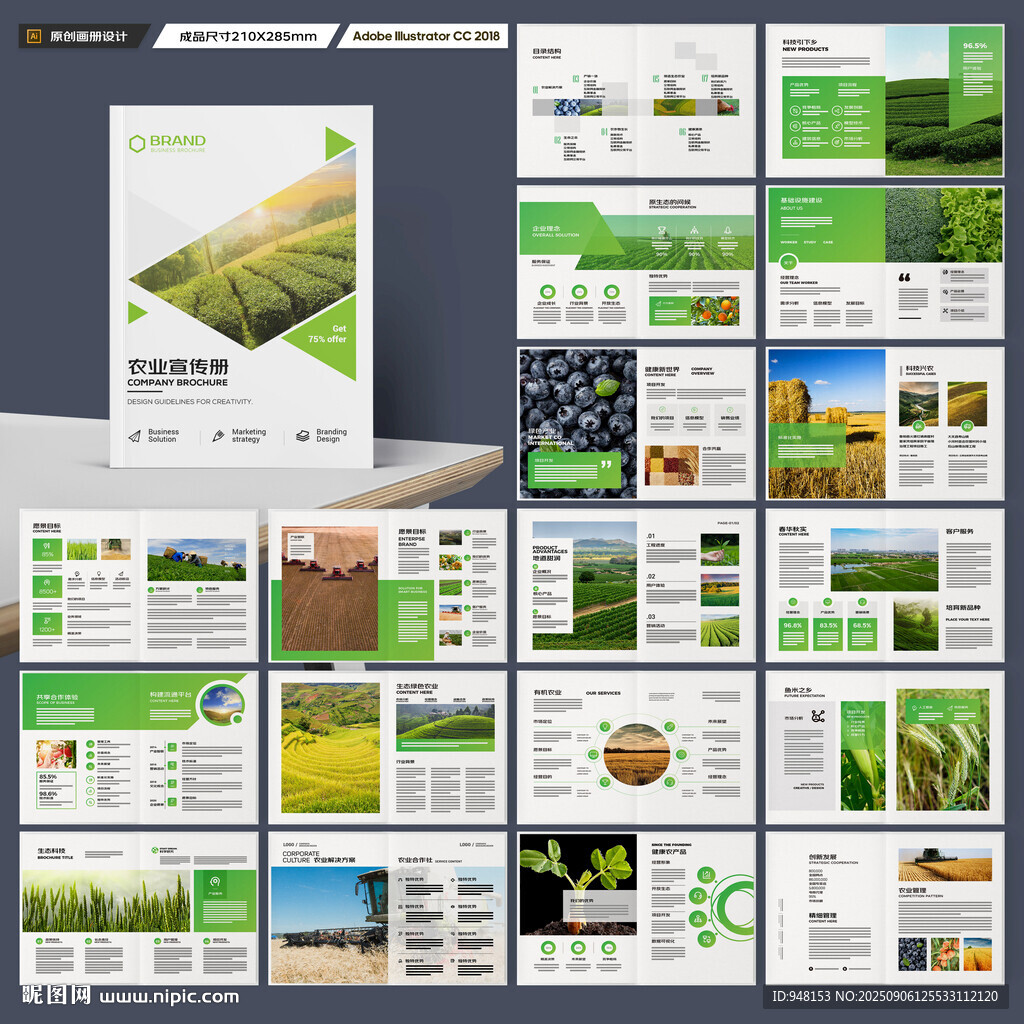Click the 基础设施建设 heading
The height and width of the screenshot is (1024, 1024).
[x=801, y=200]
